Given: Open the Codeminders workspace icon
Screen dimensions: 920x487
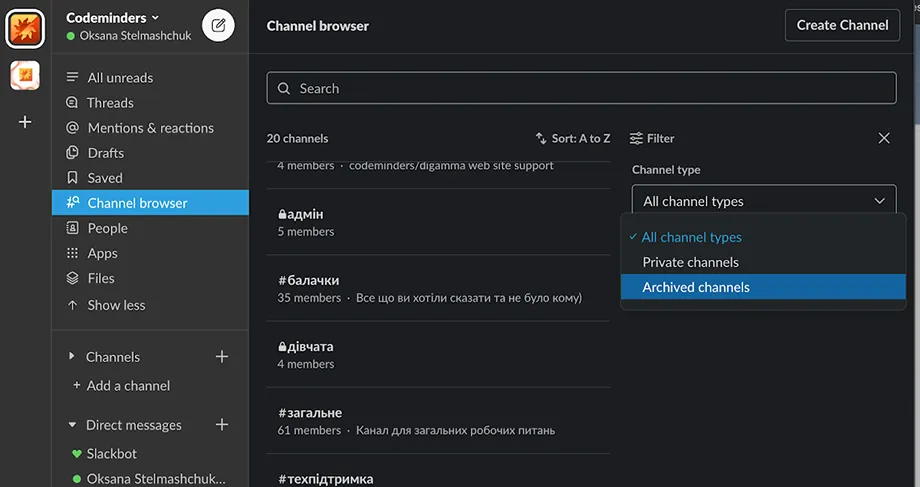Looking at the screenshot, I should pos(25,28).
